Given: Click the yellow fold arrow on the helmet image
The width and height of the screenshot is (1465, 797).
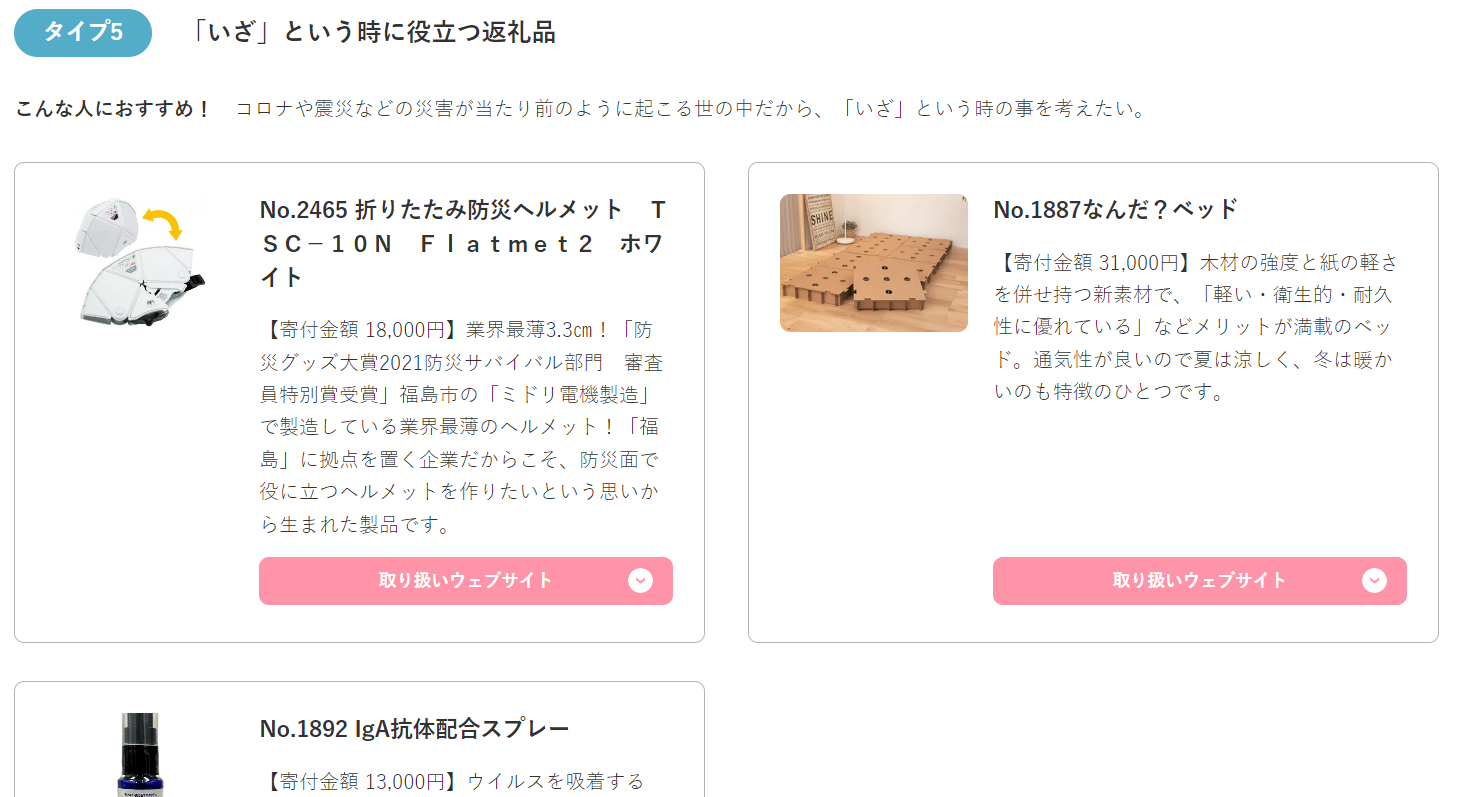Looking at the screenshot, I should (162, 222).
